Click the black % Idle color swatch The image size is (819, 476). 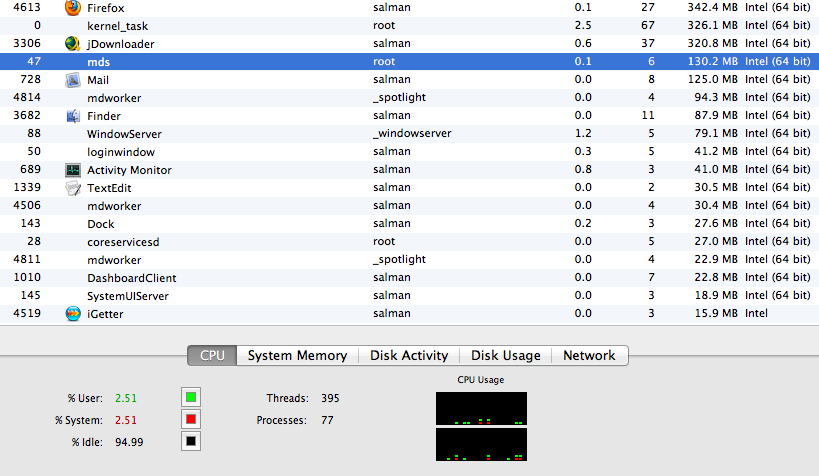coord(191,441)
